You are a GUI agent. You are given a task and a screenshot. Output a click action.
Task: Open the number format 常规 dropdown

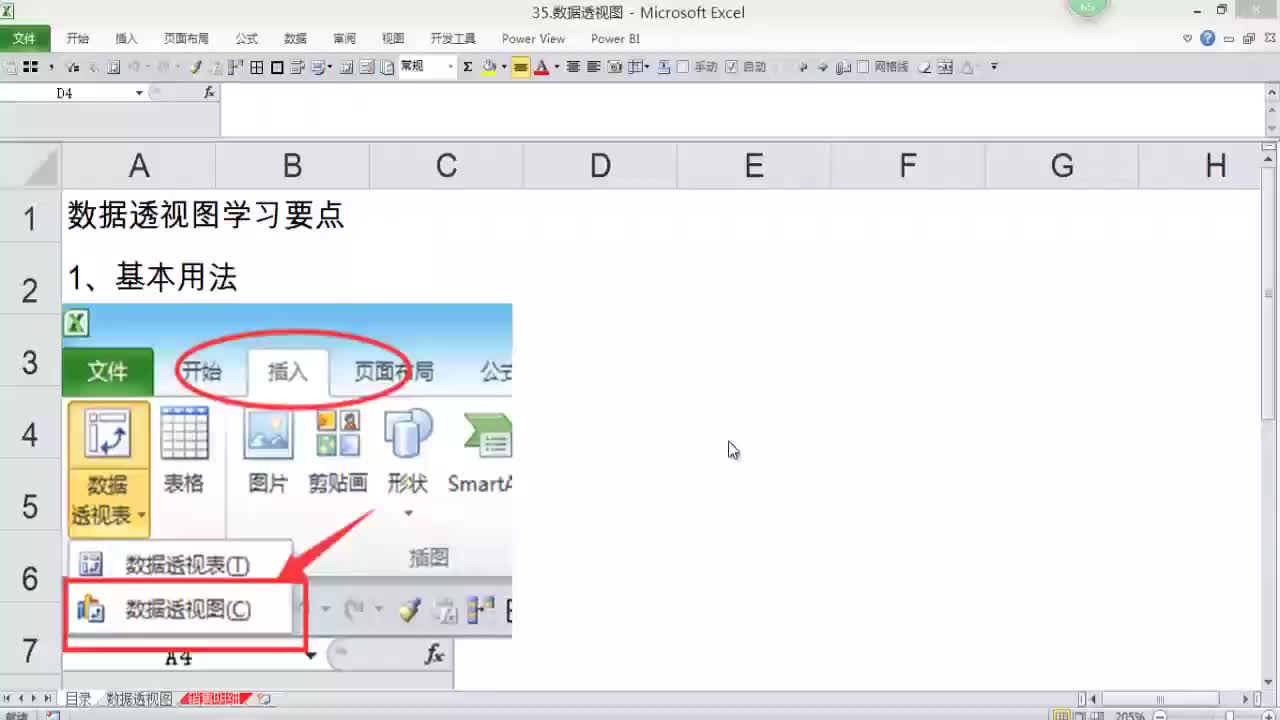(451, 67)
